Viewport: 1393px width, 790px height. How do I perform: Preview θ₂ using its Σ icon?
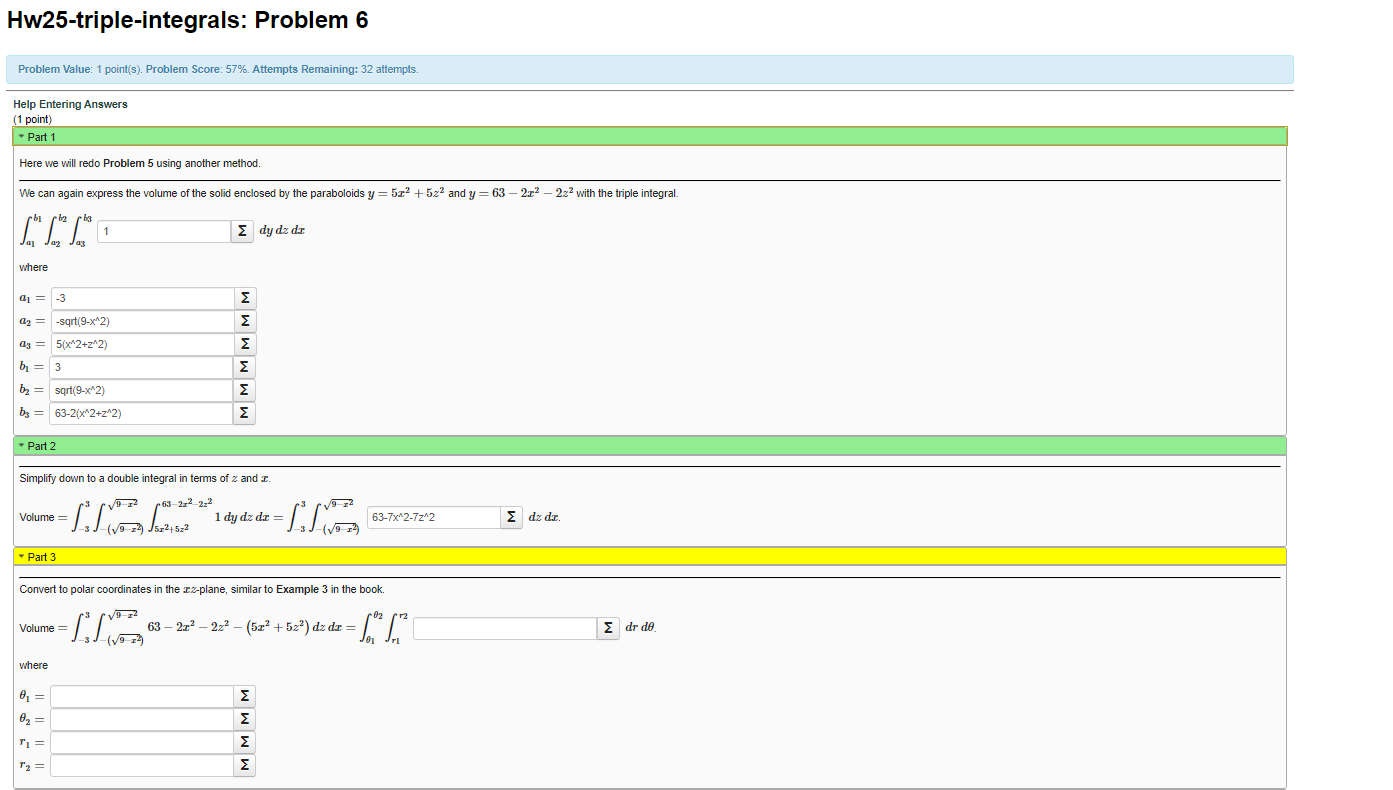(x=244, y=718)
